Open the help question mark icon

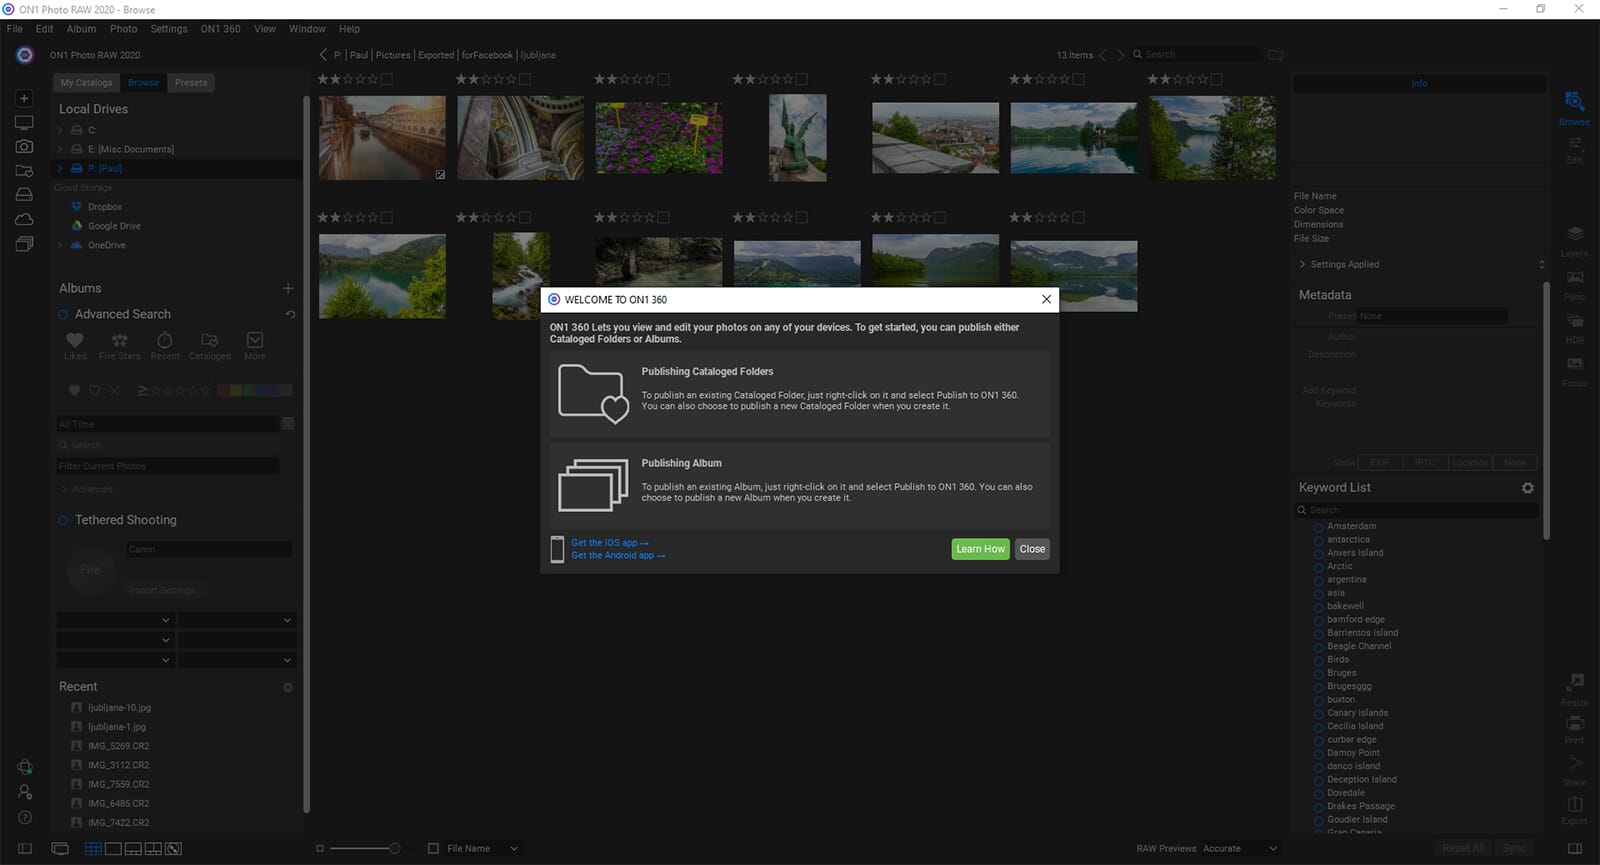(x=25, y=817)
